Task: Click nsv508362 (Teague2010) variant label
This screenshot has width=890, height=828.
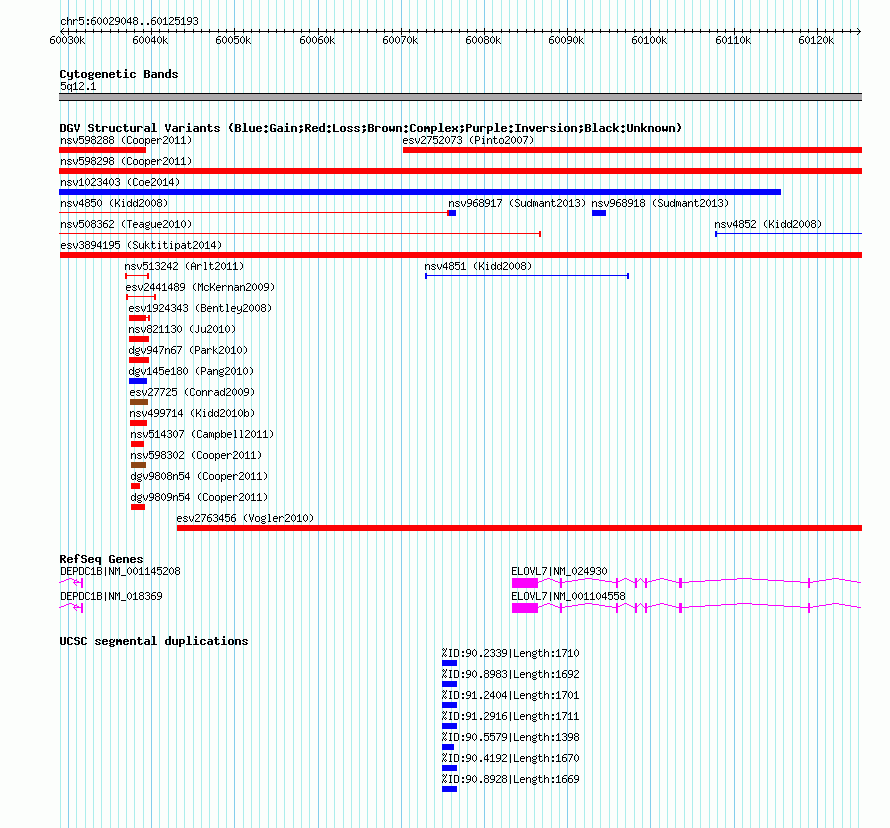Action: click(126, 224)
